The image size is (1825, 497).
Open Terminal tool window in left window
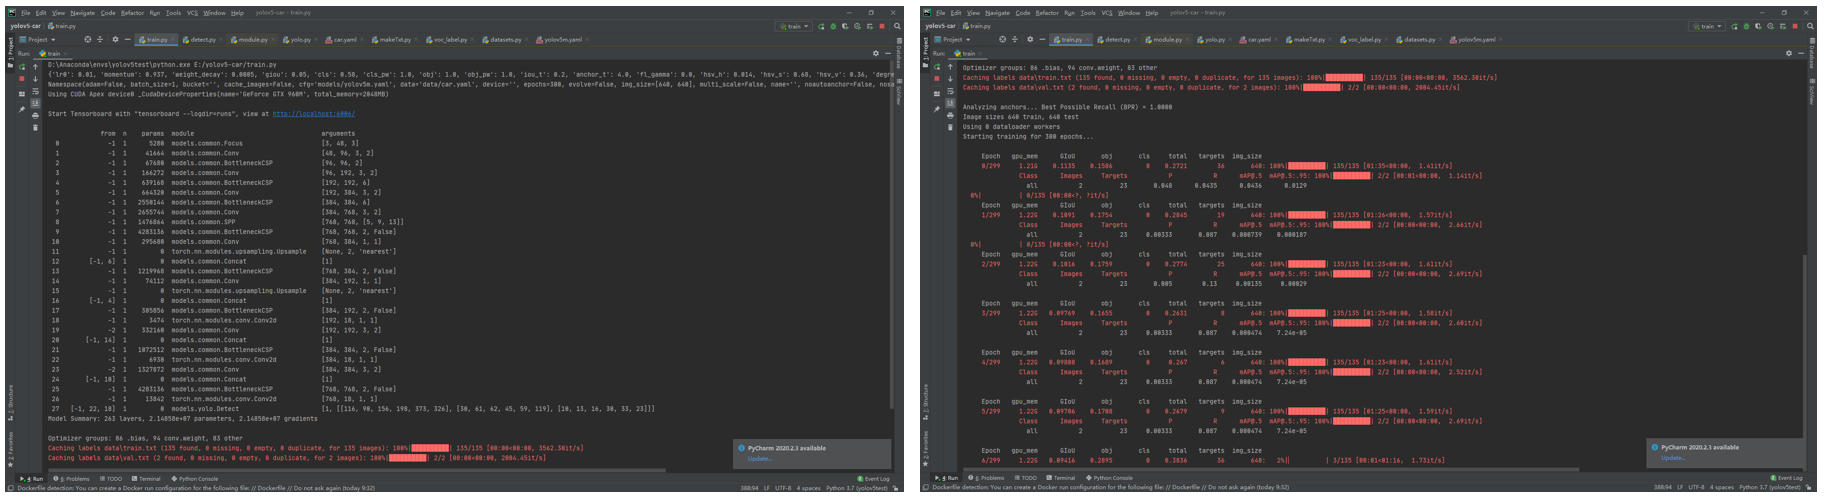tap(146, 478)
